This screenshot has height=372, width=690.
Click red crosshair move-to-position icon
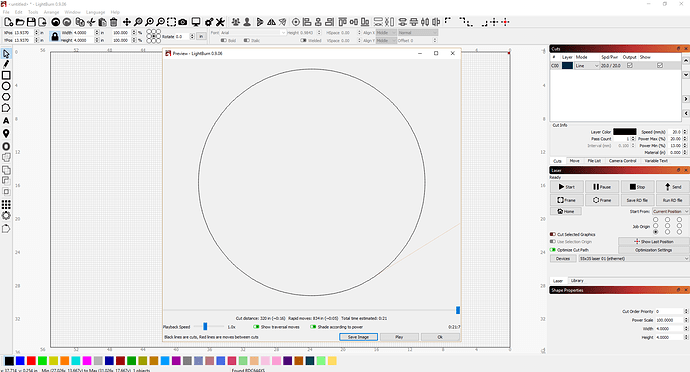point(505,22)
